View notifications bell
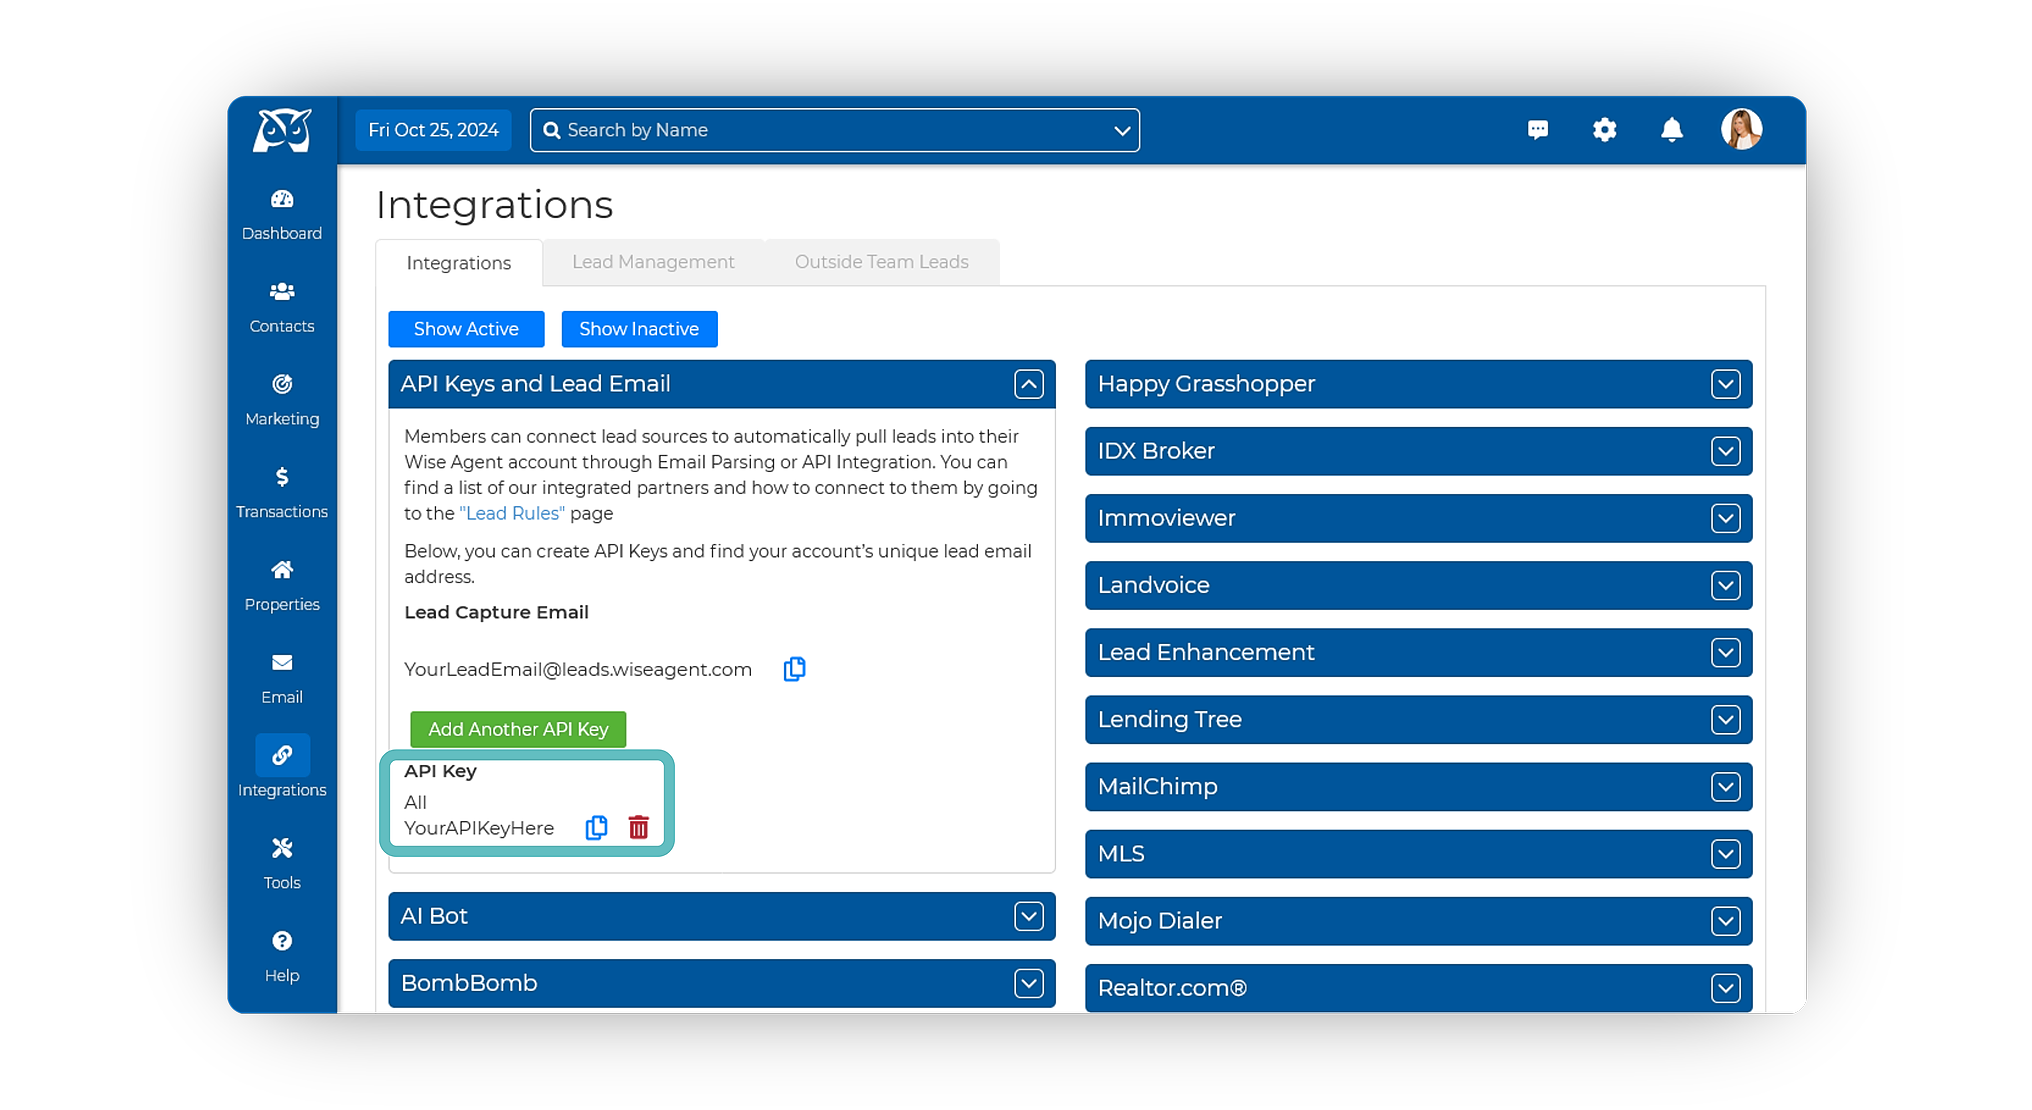This screenshot has width=2032, height=1110. [1672, 130]
